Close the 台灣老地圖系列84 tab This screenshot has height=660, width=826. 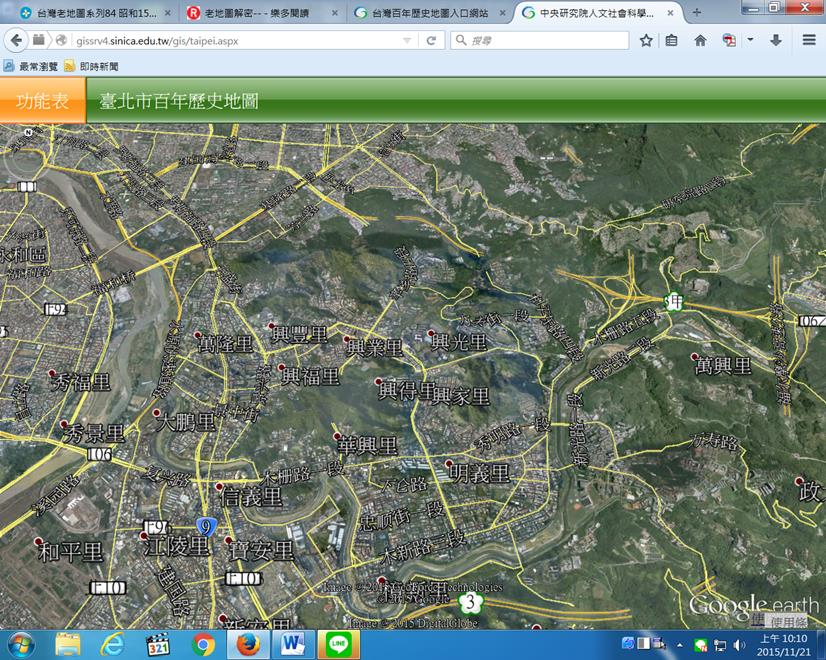pos(168,13)
